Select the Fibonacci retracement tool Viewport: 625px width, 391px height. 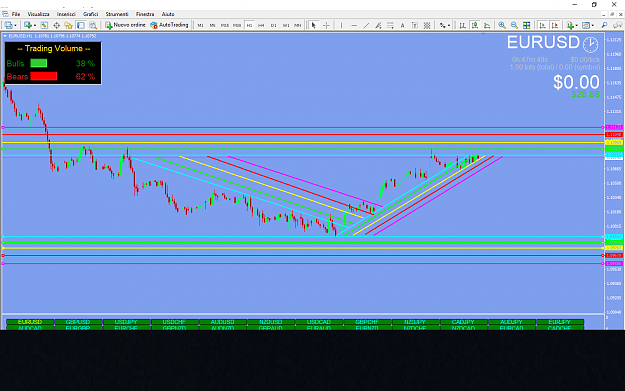click(x=390, y=25)
